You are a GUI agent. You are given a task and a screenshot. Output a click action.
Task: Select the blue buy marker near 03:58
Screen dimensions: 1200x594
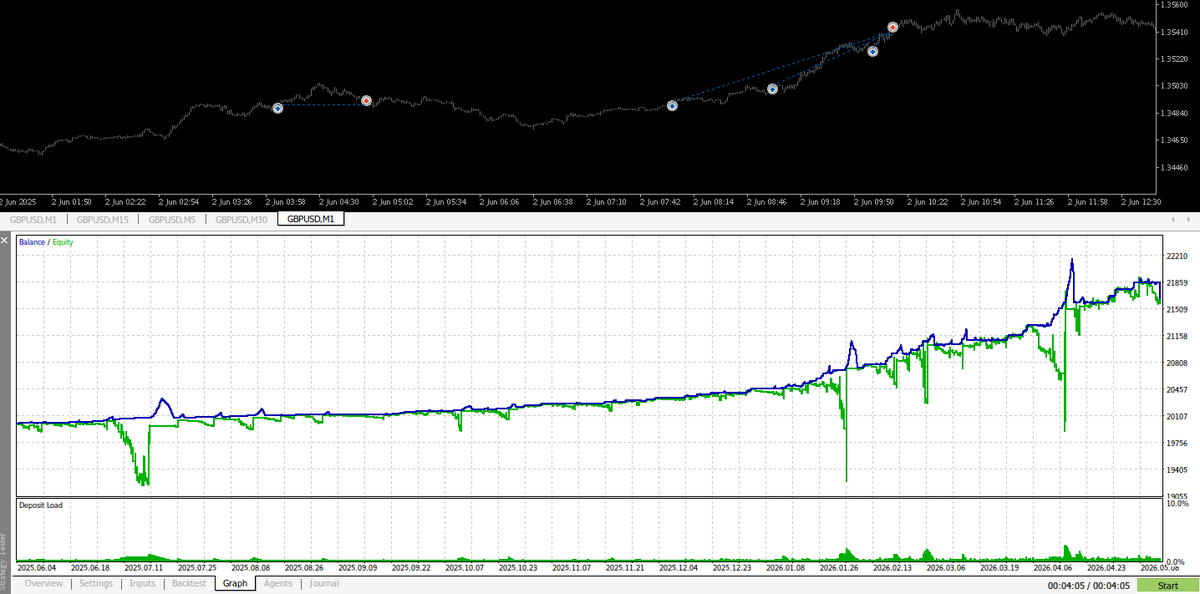(x=278, y=108)
